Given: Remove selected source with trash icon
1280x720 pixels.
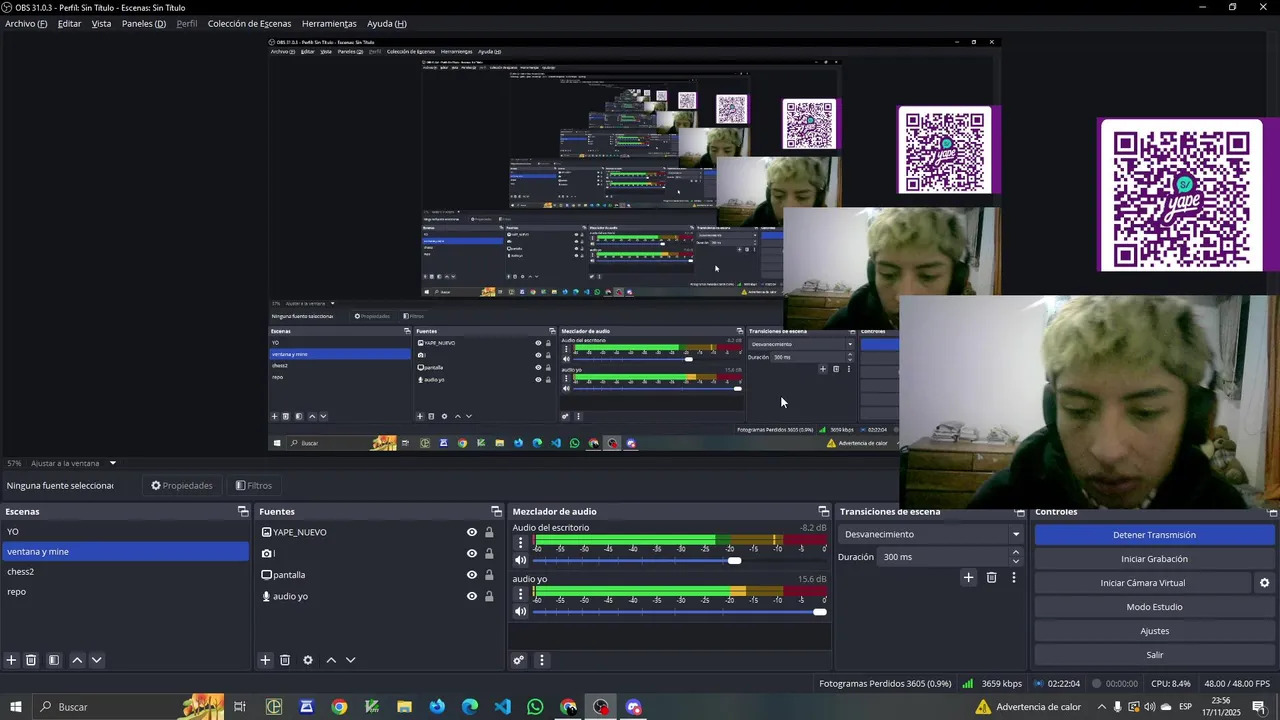Looking at the screenshot, I should tap(285, 660).
